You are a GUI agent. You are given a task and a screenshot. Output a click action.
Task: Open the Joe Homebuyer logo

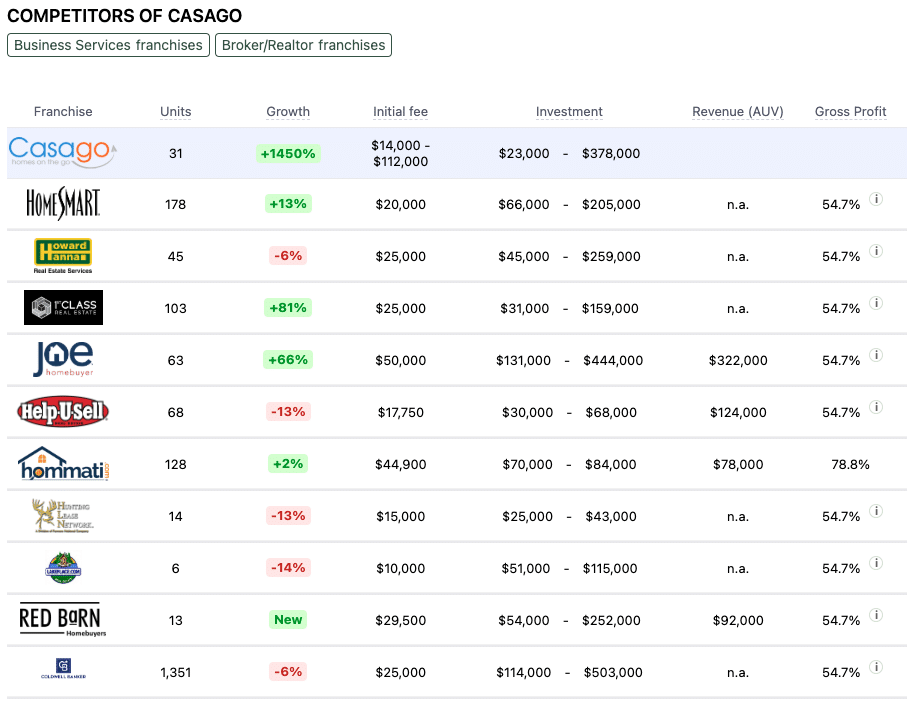click(x=63, y=359)
